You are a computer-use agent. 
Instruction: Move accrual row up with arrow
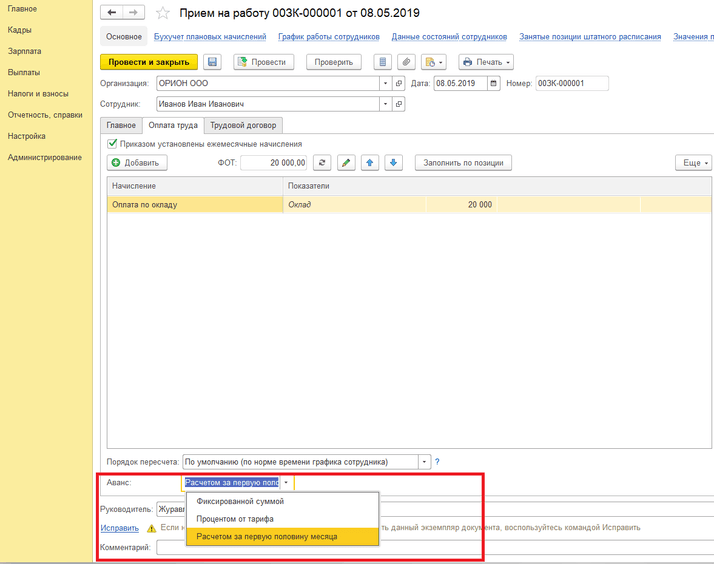click(x=370, y=163)
